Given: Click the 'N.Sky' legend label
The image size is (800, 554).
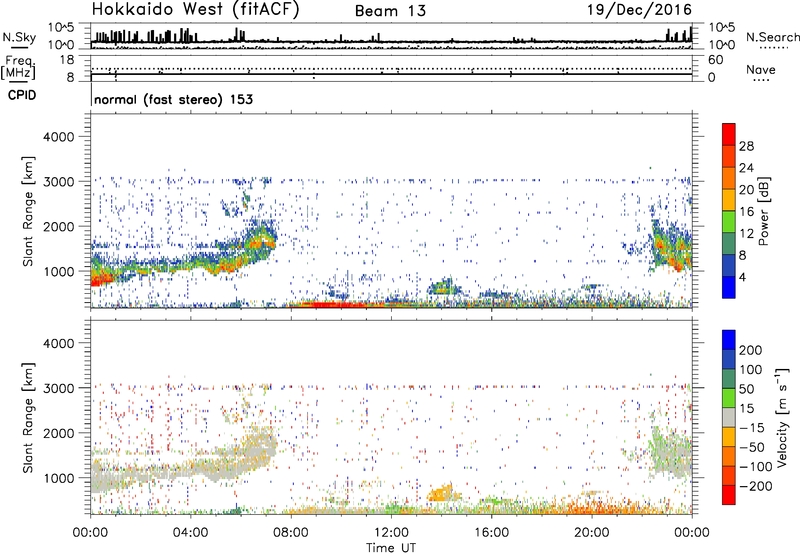Looking at the screenshot, I should pos(19,37).
